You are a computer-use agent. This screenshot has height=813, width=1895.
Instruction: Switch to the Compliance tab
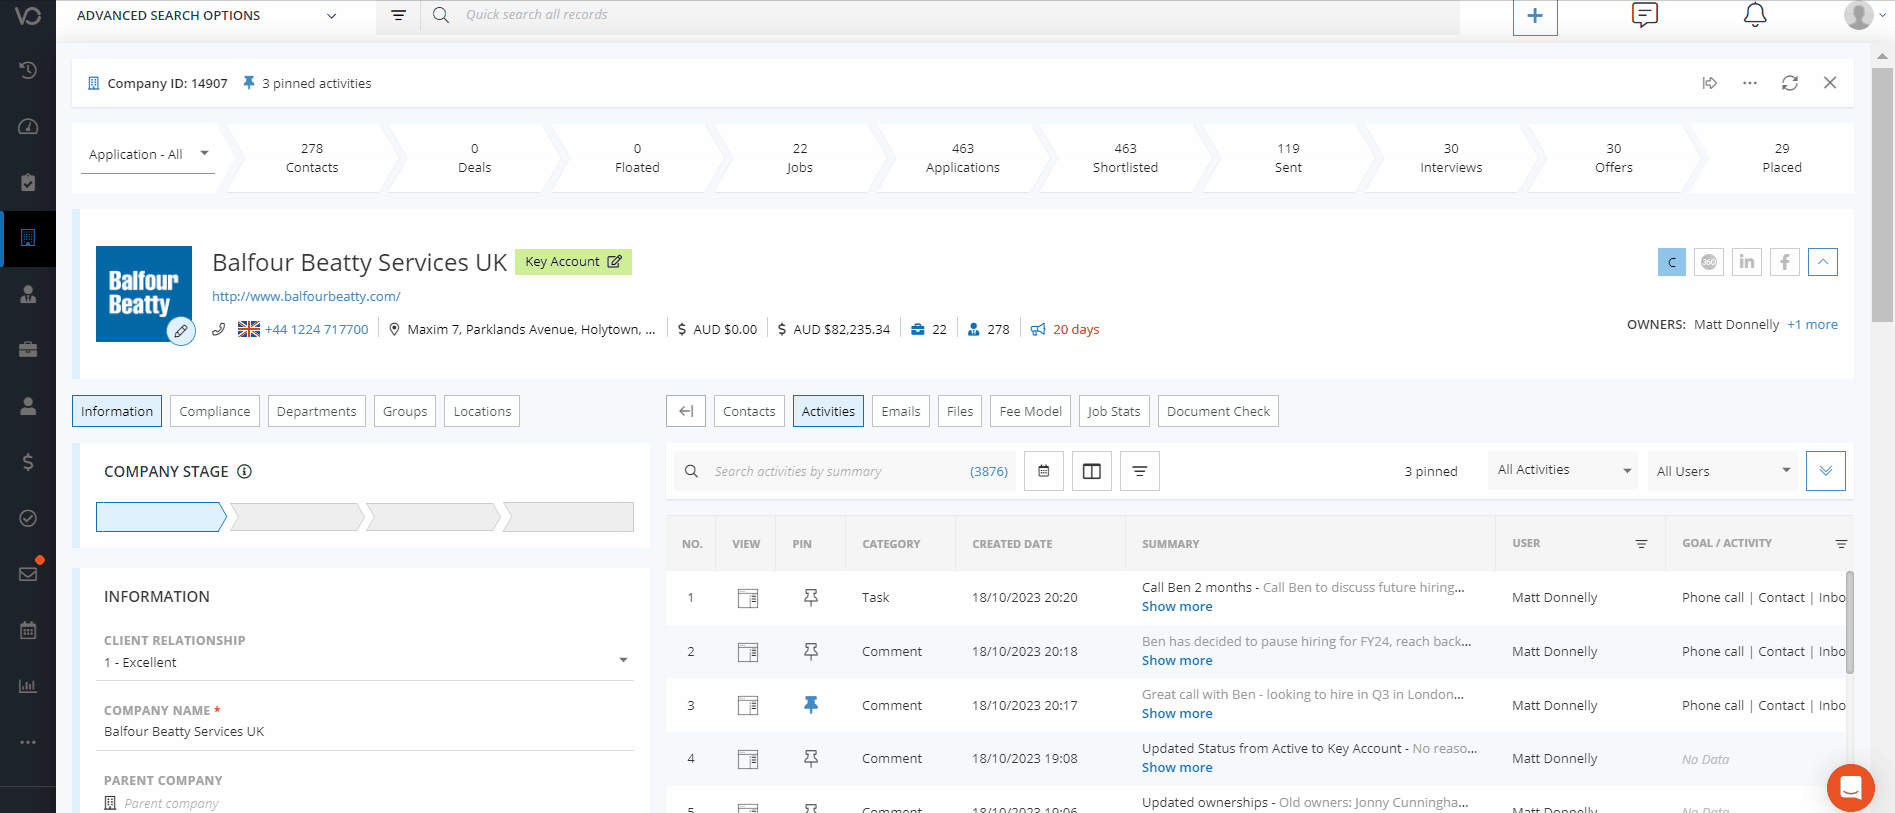pyautogui.click(x=215, y=411)
